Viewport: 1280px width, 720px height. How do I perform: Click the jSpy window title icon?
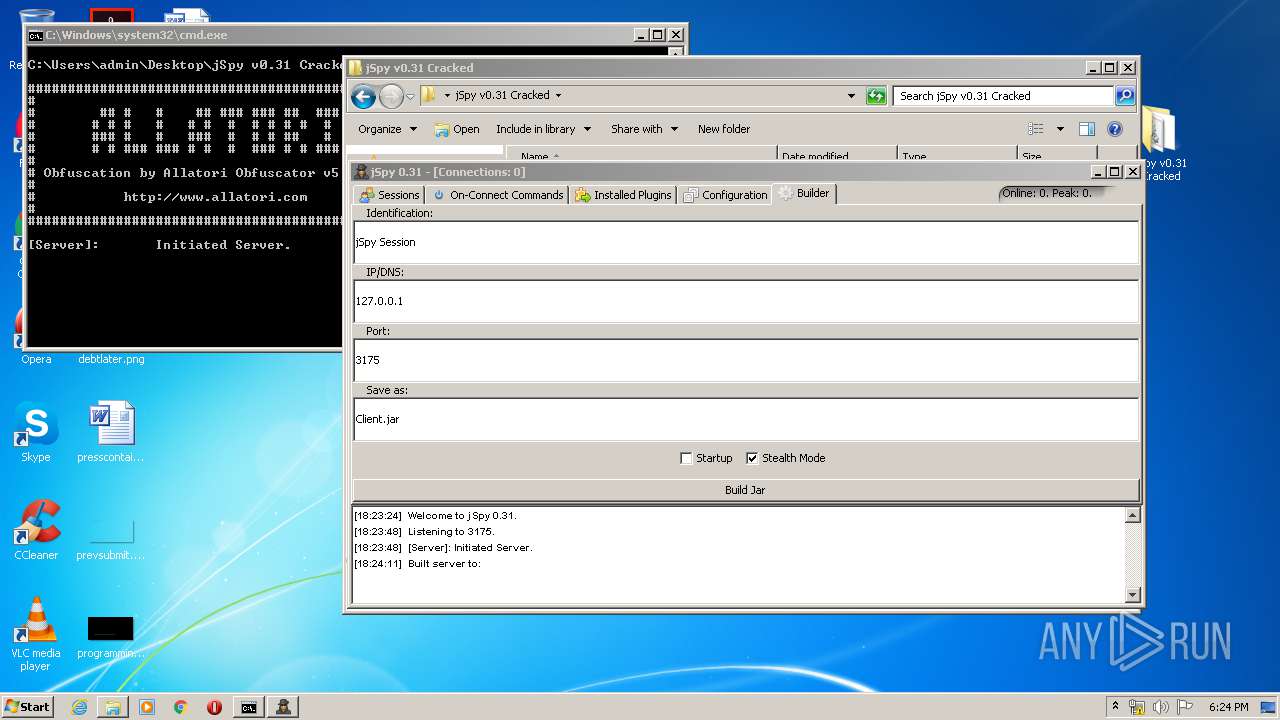coord(361,172)
